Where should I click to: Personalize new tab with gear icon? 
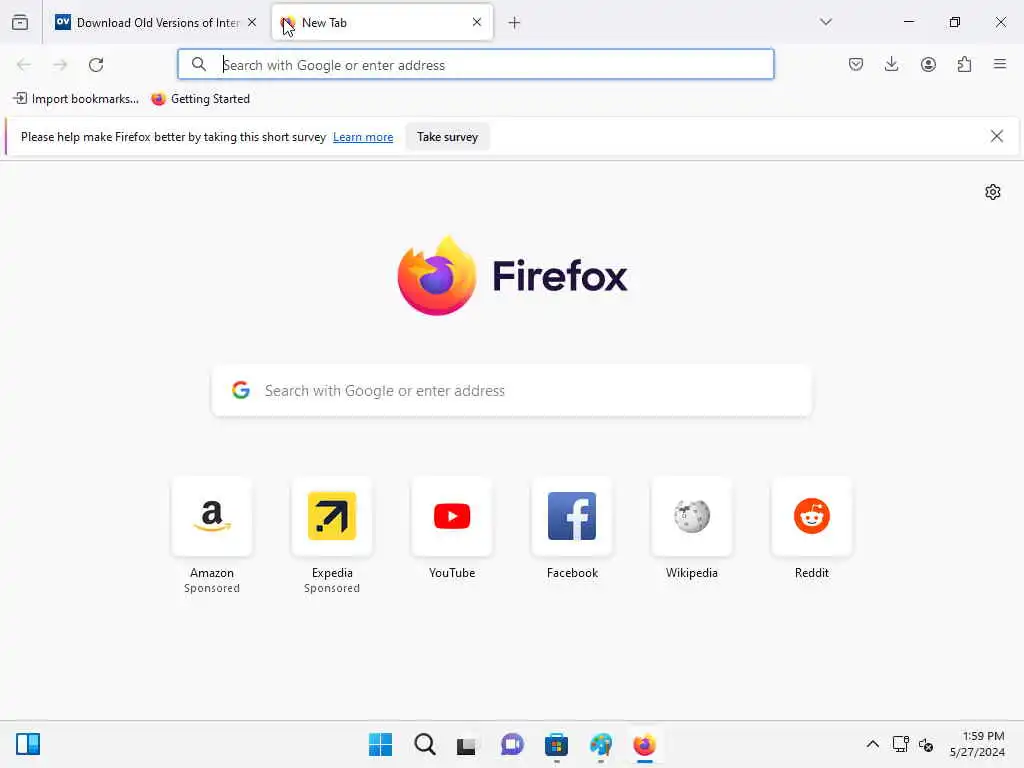tap(993, 192)
